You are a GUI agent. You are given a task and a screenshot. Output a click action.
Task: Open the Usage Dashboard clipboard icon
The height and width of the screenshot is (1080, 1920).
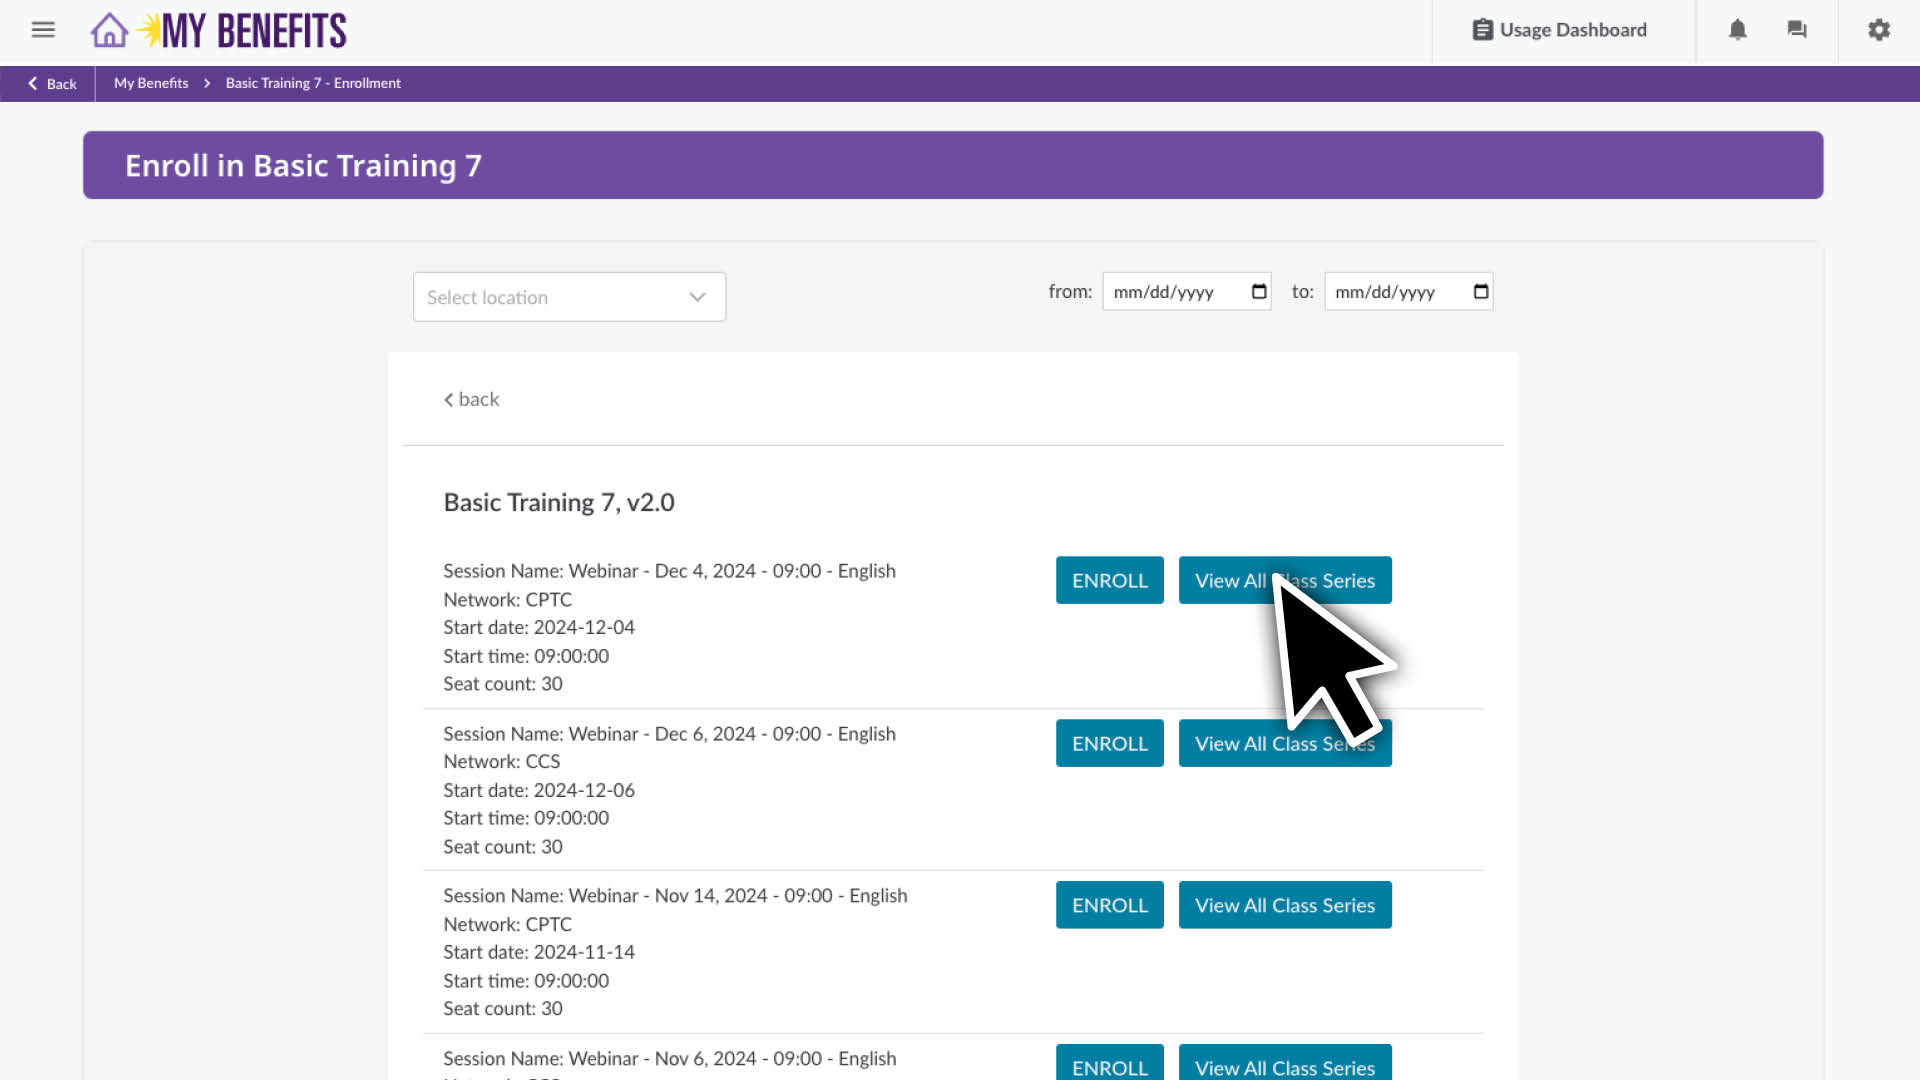(x=1482, y=29)
